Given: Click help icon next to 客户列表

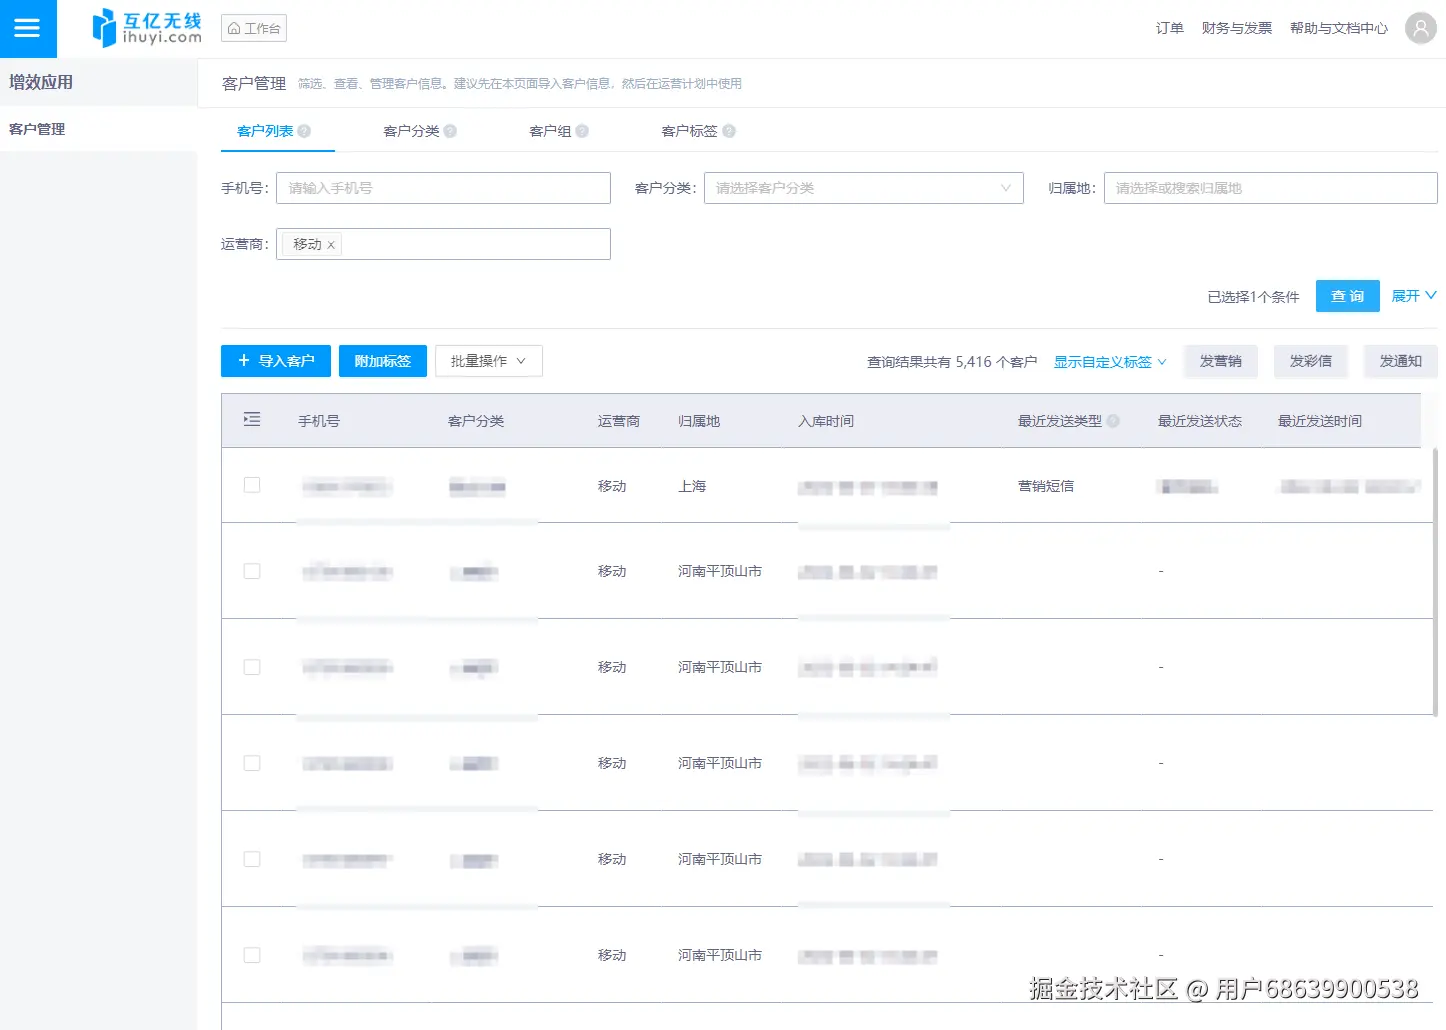Looking at the screenshot, I should (x=304, y=131).
